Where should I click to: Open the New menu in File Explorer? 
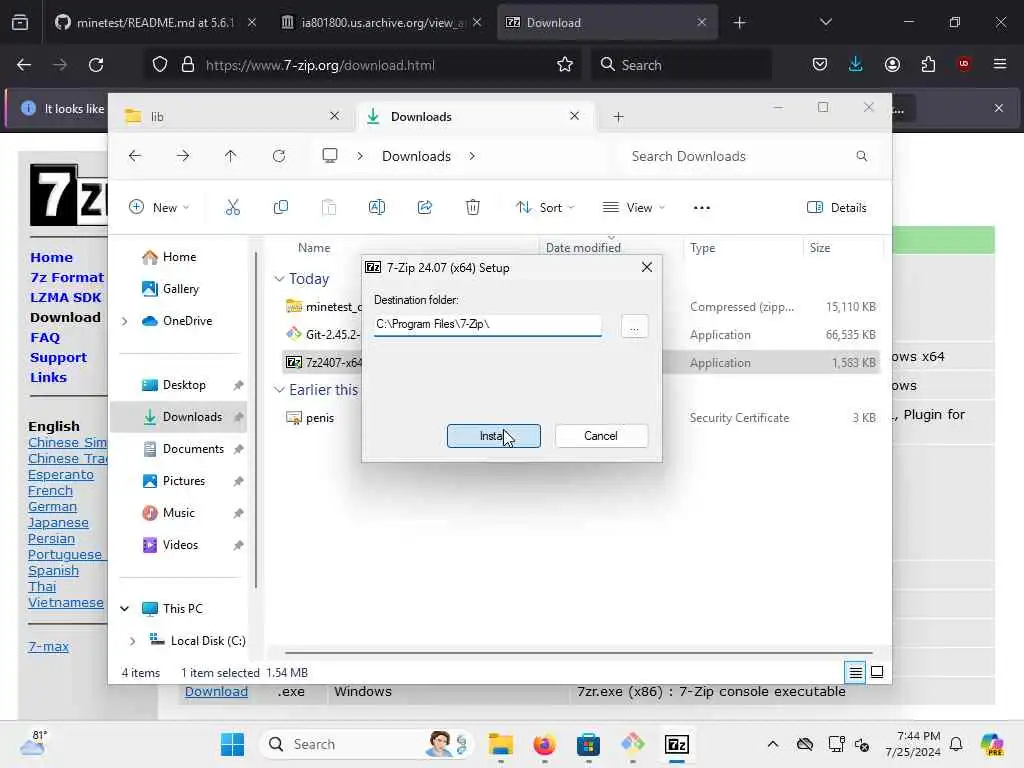click(x=159, y=208)
